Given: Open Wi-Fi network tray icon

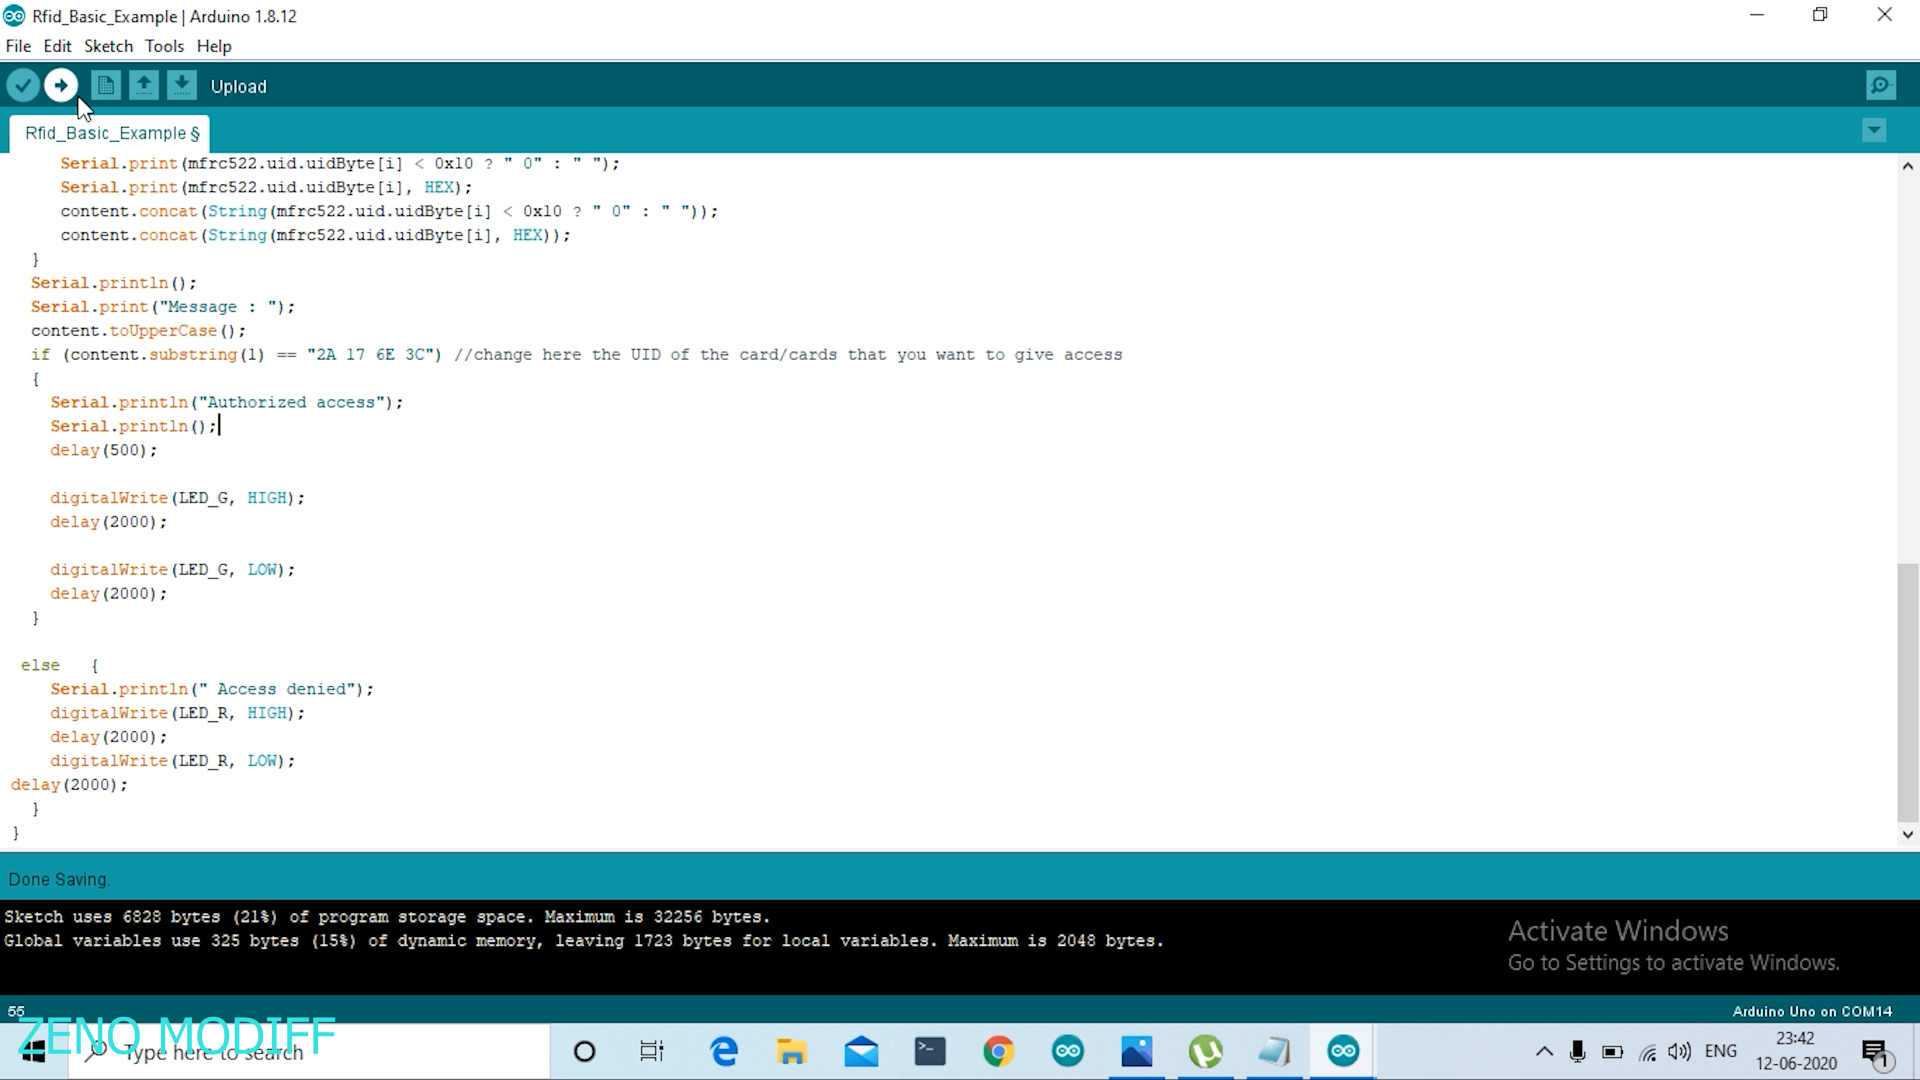Looking at the screenshot, I should pos(1647,1052).
